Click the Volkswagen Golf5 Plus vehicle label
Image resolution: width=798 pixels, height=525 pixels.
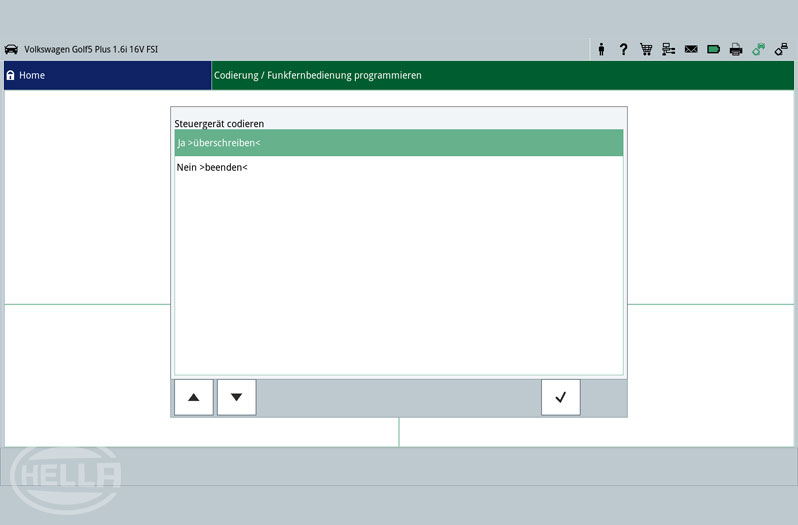pos(91,49)
